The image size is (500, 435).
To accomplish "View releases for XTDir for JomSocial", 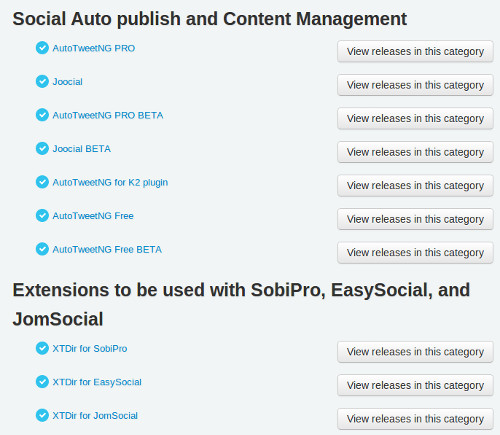I will click(x=415, y=419).
